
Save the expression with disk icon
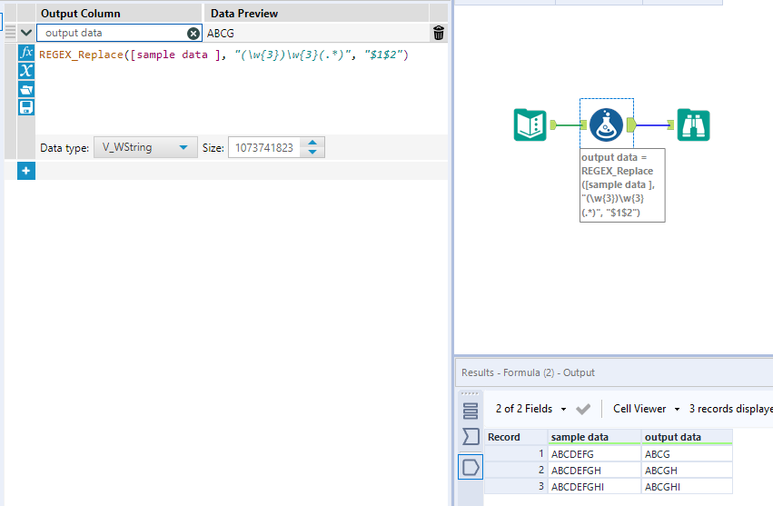tap(26, 107)
